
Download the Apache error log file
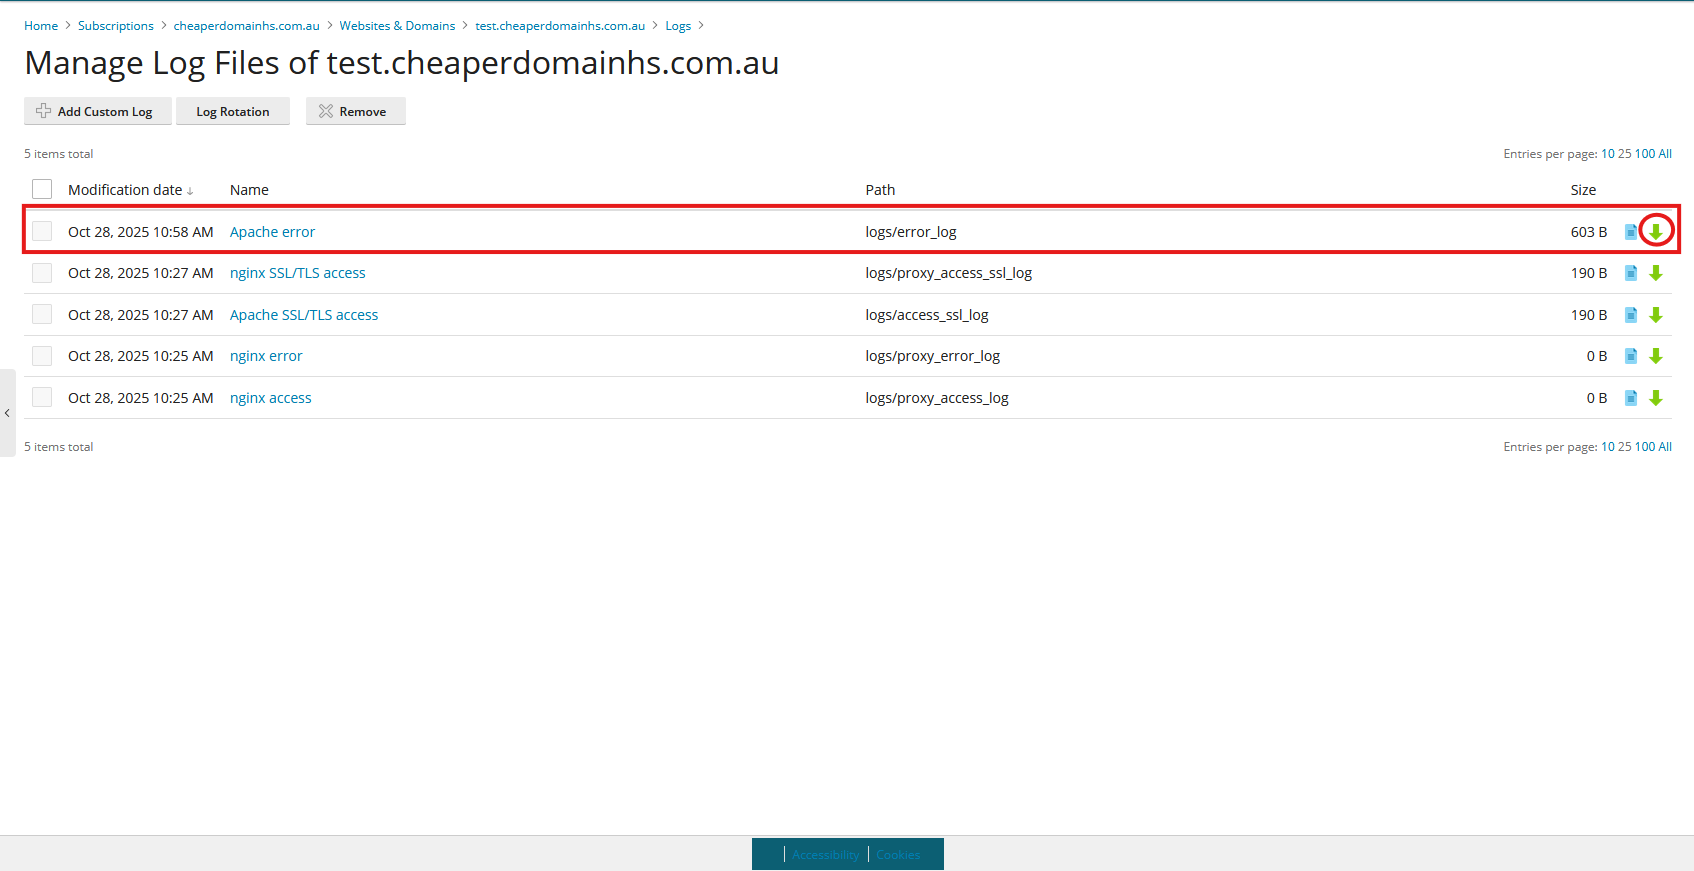coord(1656,232)
